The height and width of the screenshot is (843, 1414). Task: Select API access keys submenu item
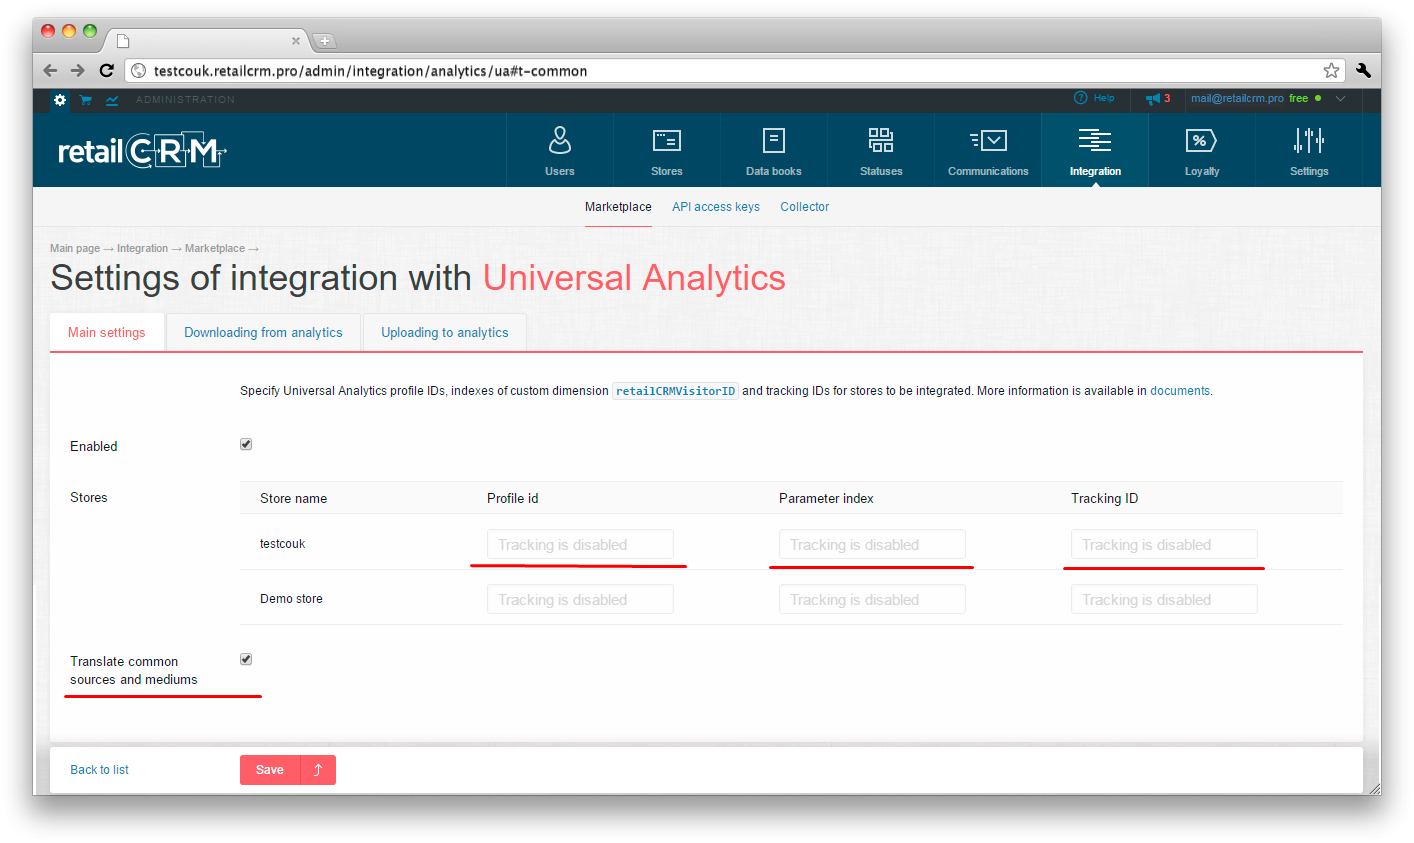point(716,207)
